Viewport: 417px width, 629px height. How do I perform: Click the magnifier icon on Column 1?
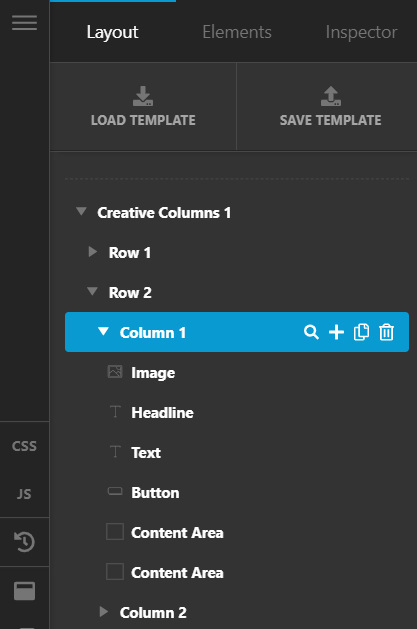click(x=311, y=332)
